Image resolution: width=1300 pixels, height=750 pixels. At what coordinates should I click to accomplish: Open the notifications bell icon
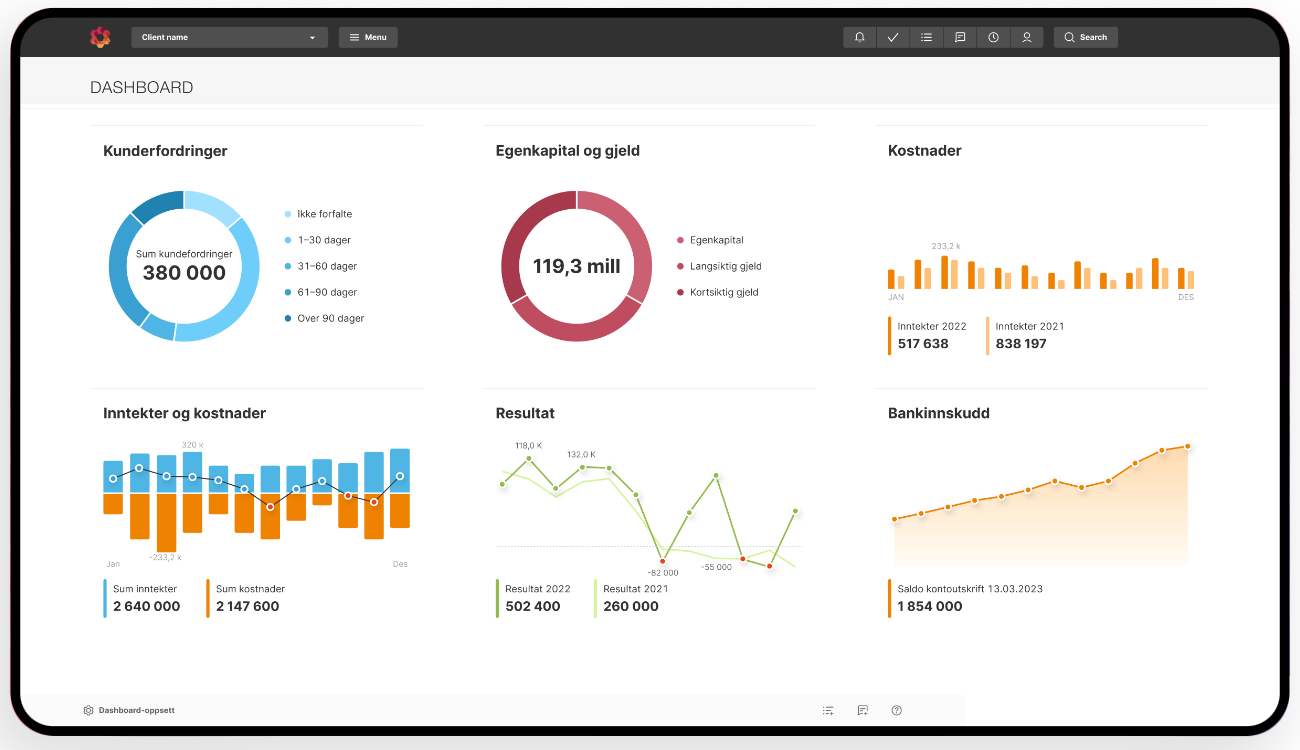860,37
